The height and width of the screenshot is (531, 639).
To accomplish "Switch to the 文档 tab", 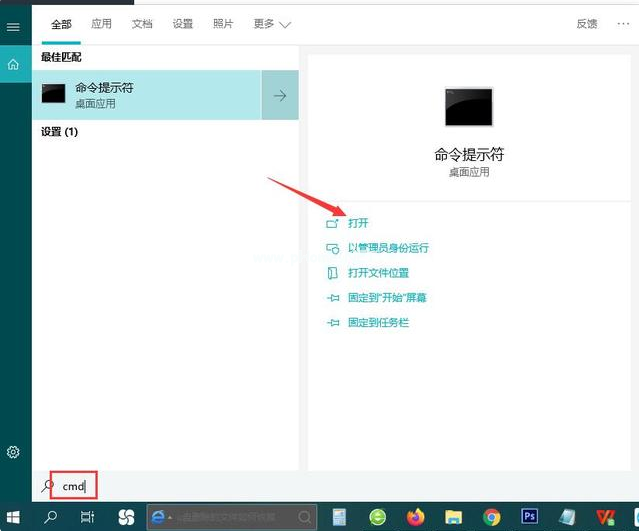I will [142, 23].
